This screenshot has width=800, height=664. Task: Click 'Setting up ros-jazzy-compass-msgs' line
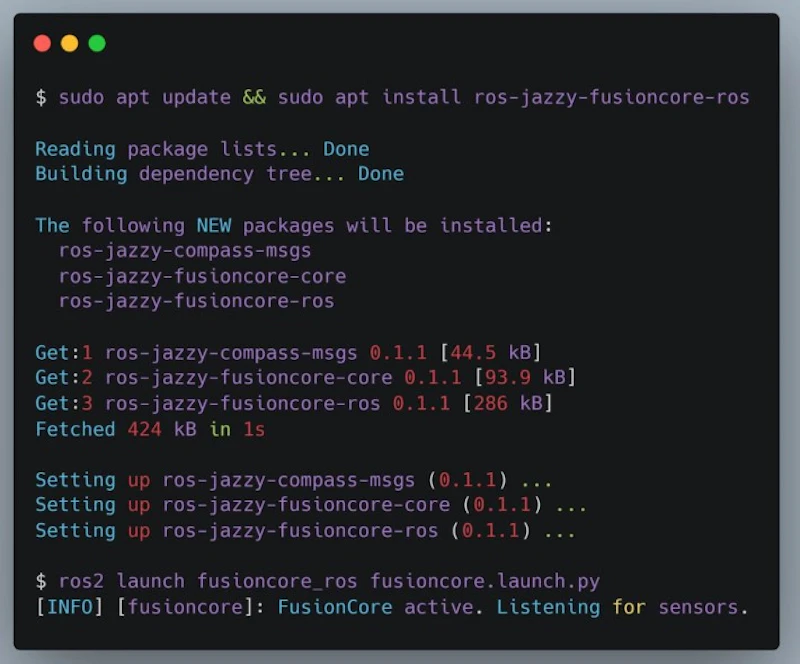coord(294,480)
